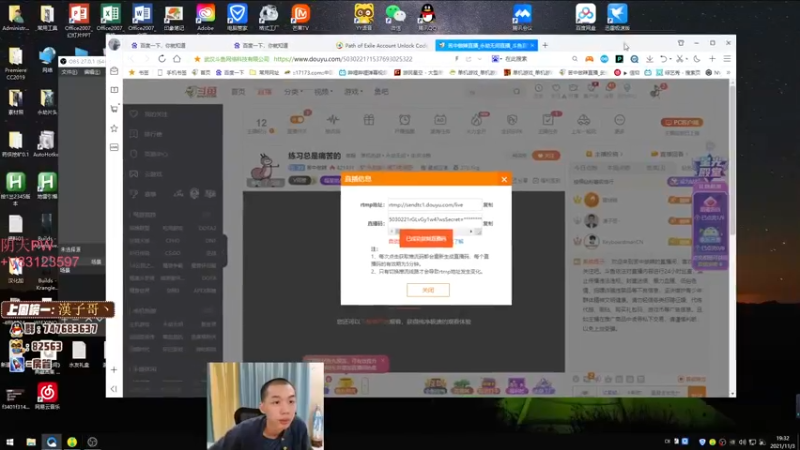800x450 pixels.
Task: Launch Xunlei blue bird desktop icon
Action: (x=617, y=17)
